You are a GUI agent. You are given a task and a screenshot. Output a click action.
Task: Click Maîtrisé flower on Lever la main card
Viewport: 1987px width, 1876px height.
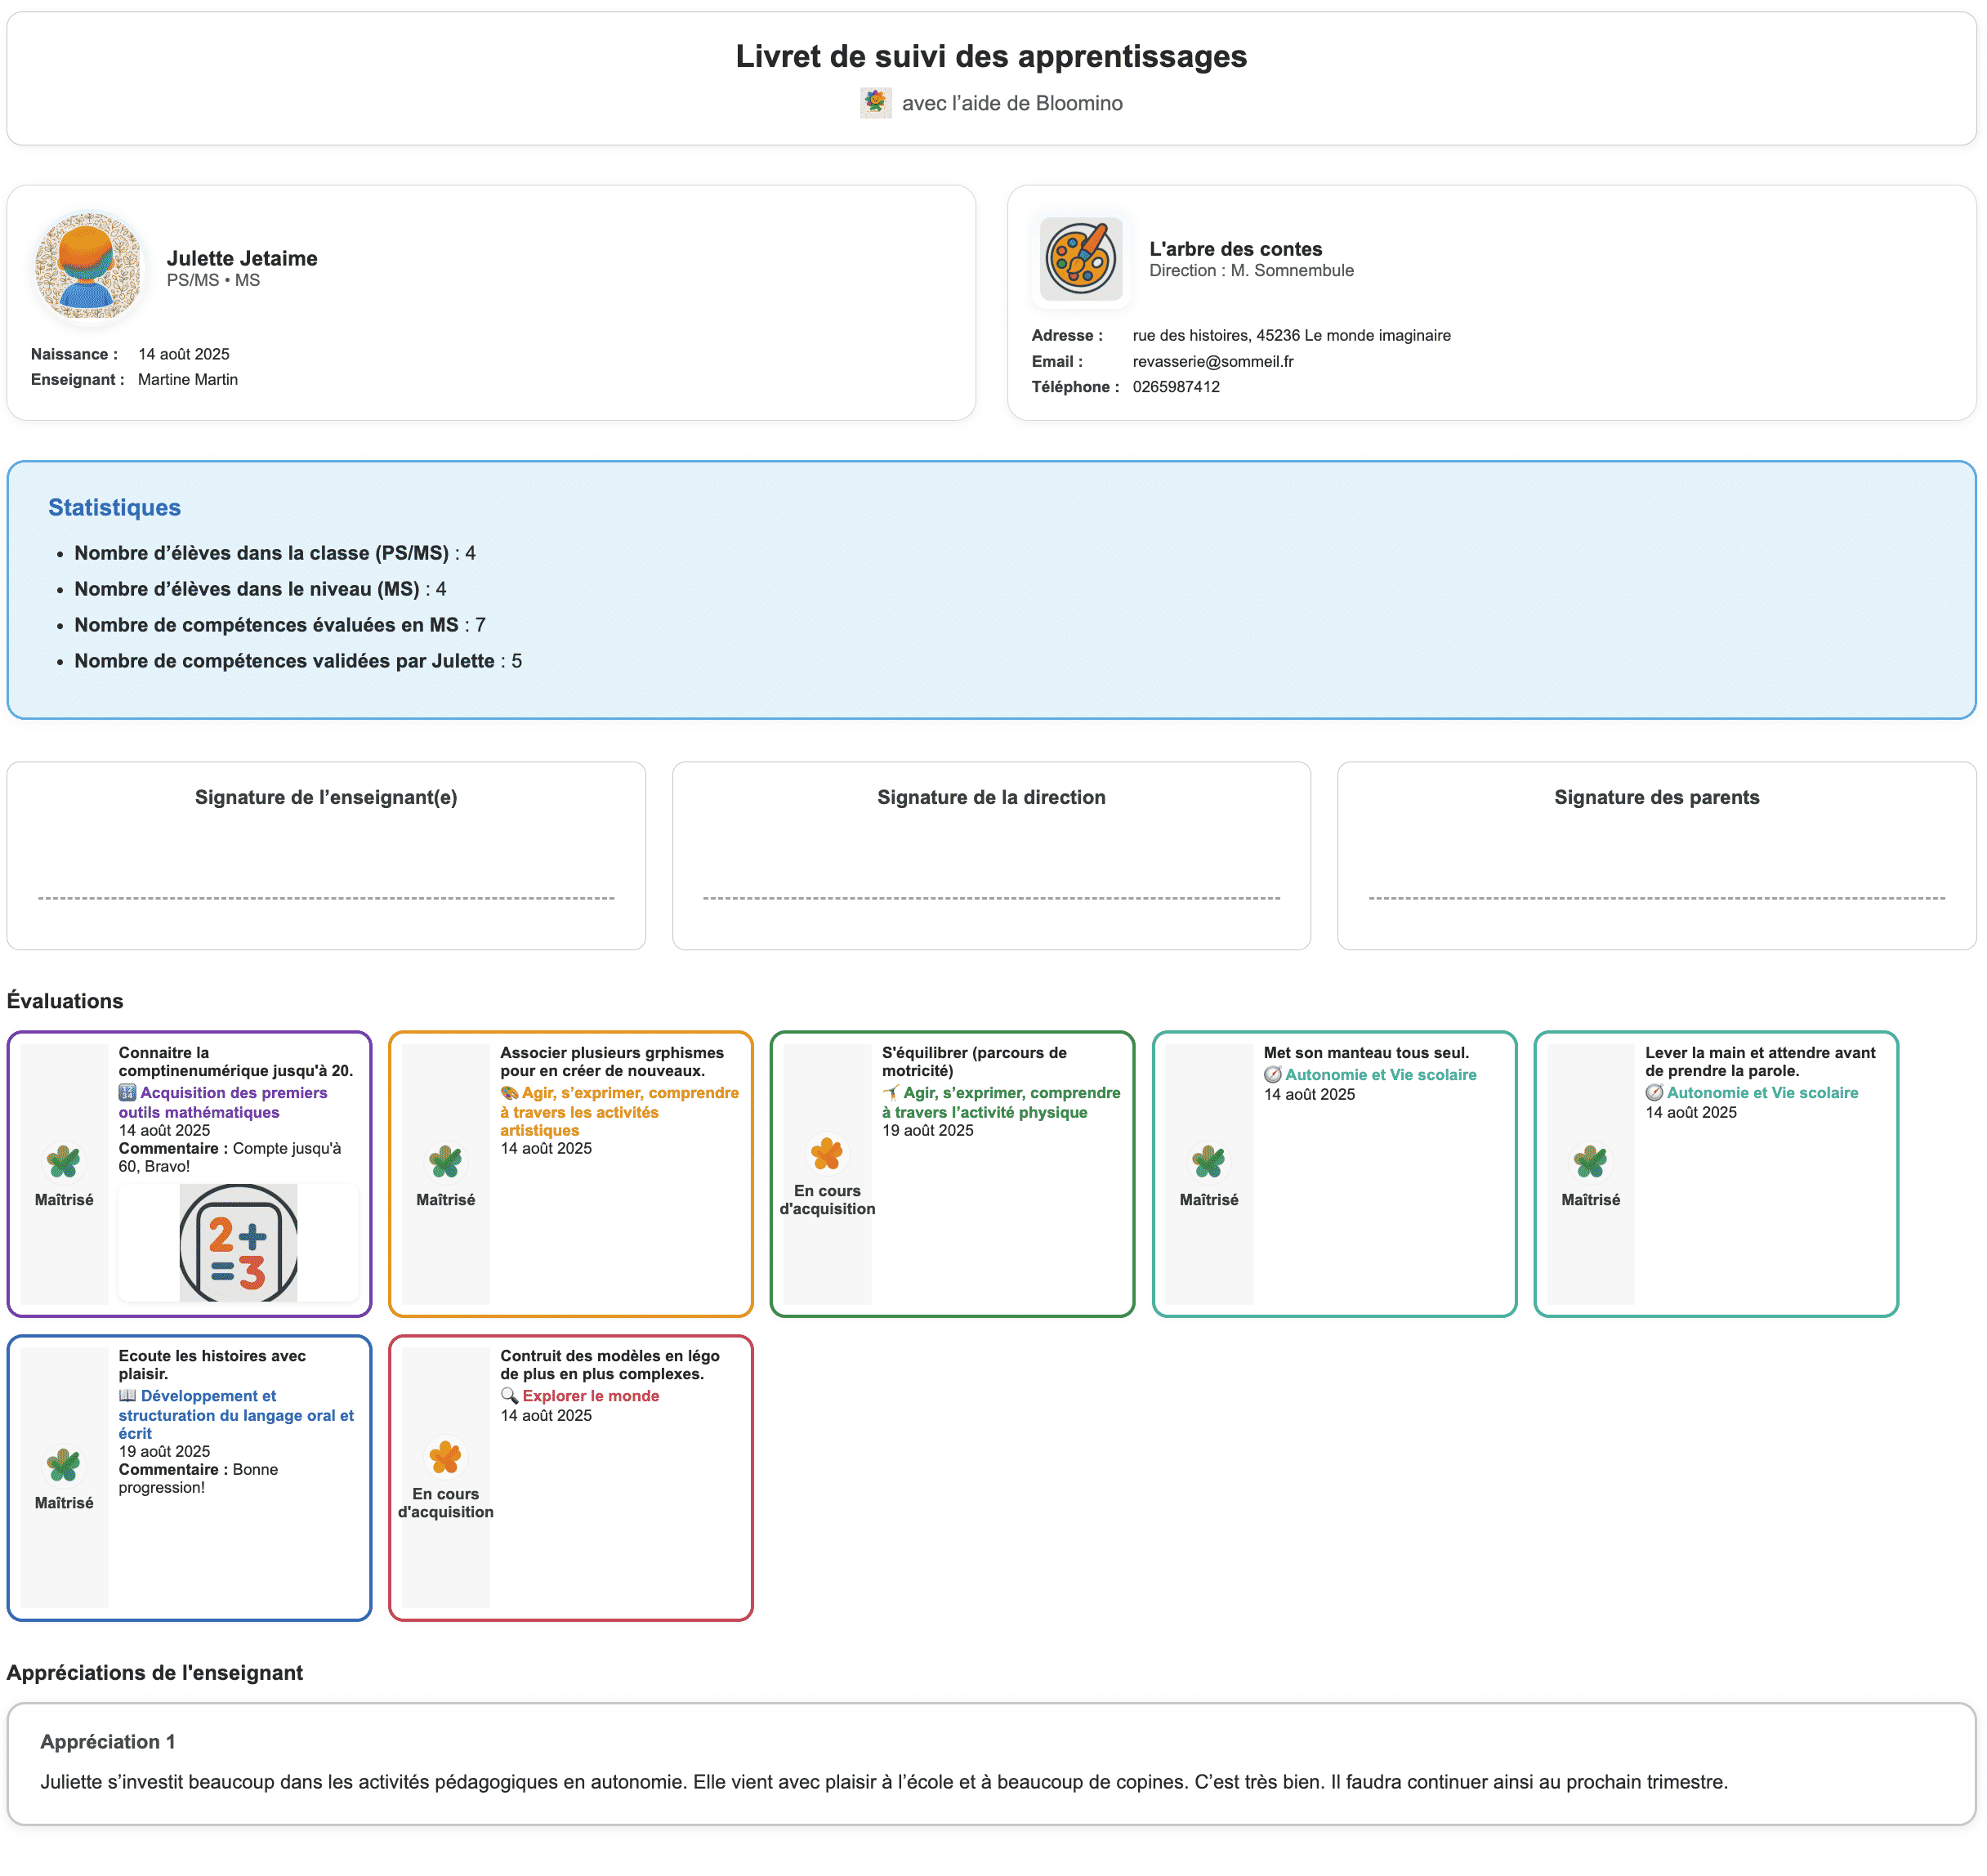(1590, 1161)
